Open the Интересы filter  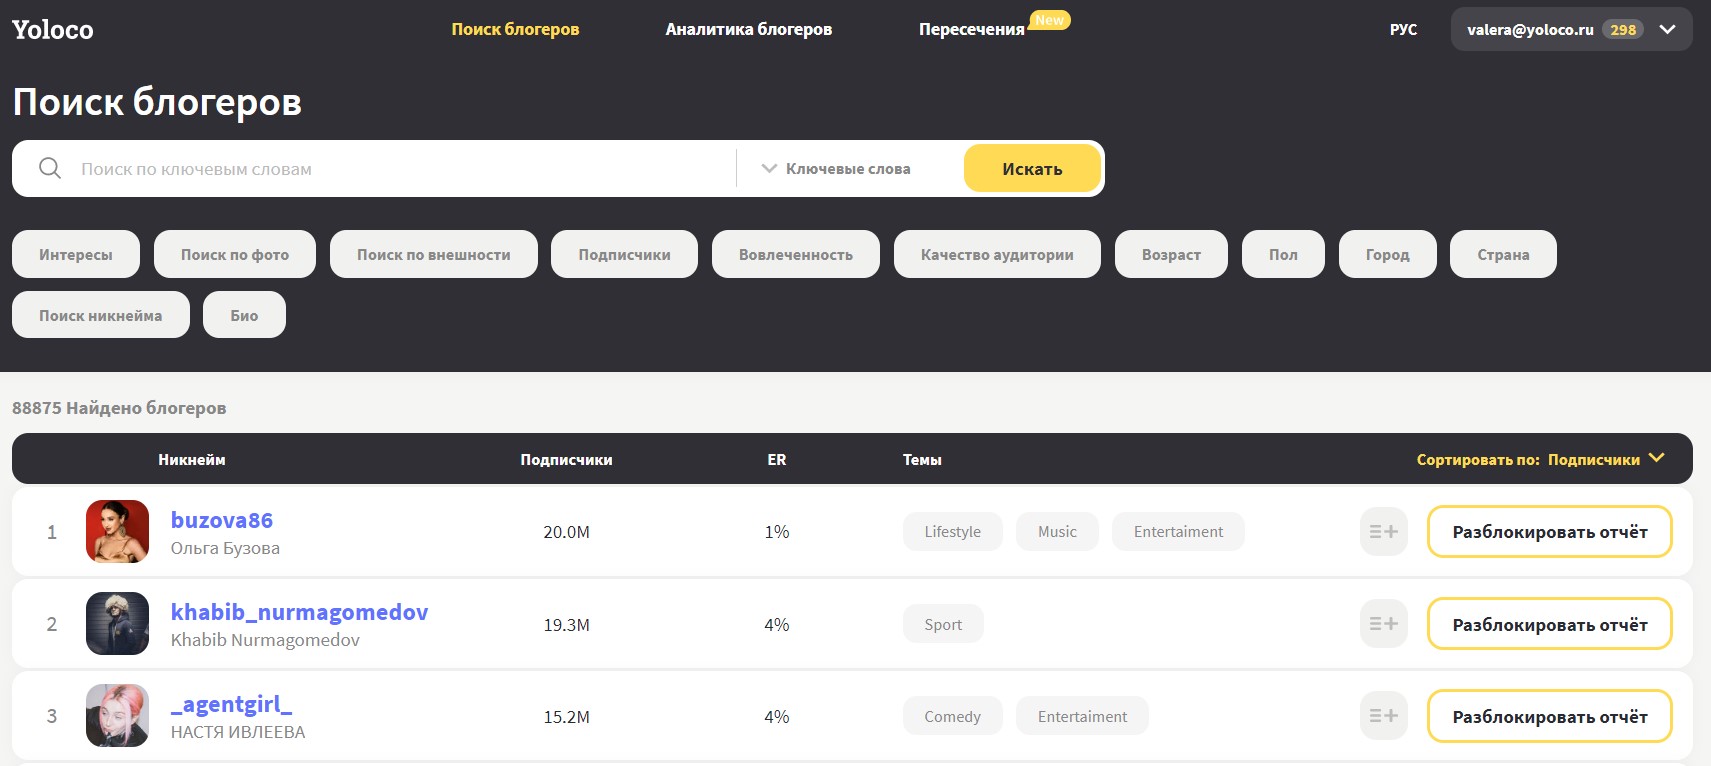pos(76,255)
